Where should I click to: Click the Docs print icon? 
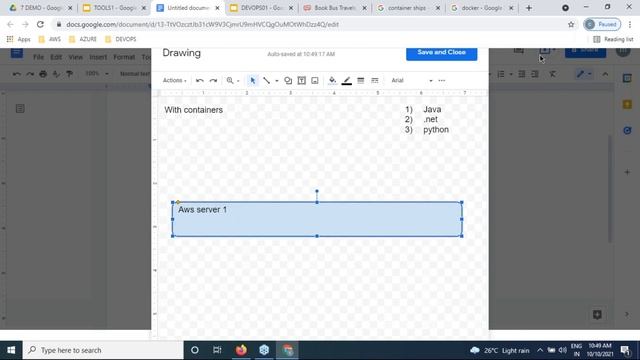coord(43,74)
